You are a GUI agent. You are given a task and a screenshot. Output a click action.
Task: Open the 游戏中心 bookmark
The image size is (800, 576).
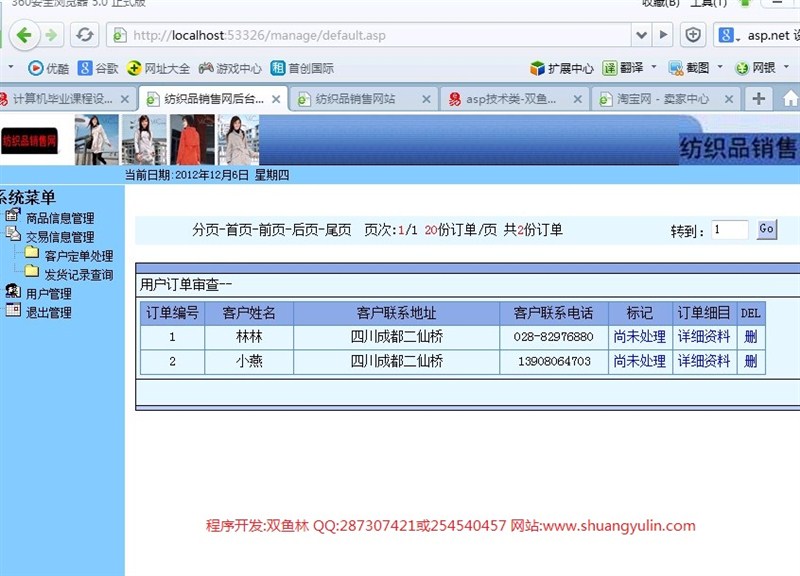tap(230, 68)
